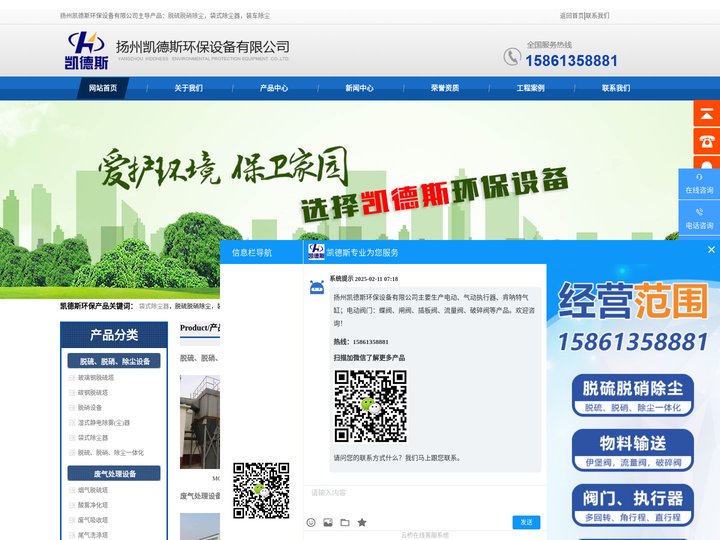The image size is (720, 540).
Task: Click the 袋式除尘器 keyword link below the banner
Action: (154, 306)
